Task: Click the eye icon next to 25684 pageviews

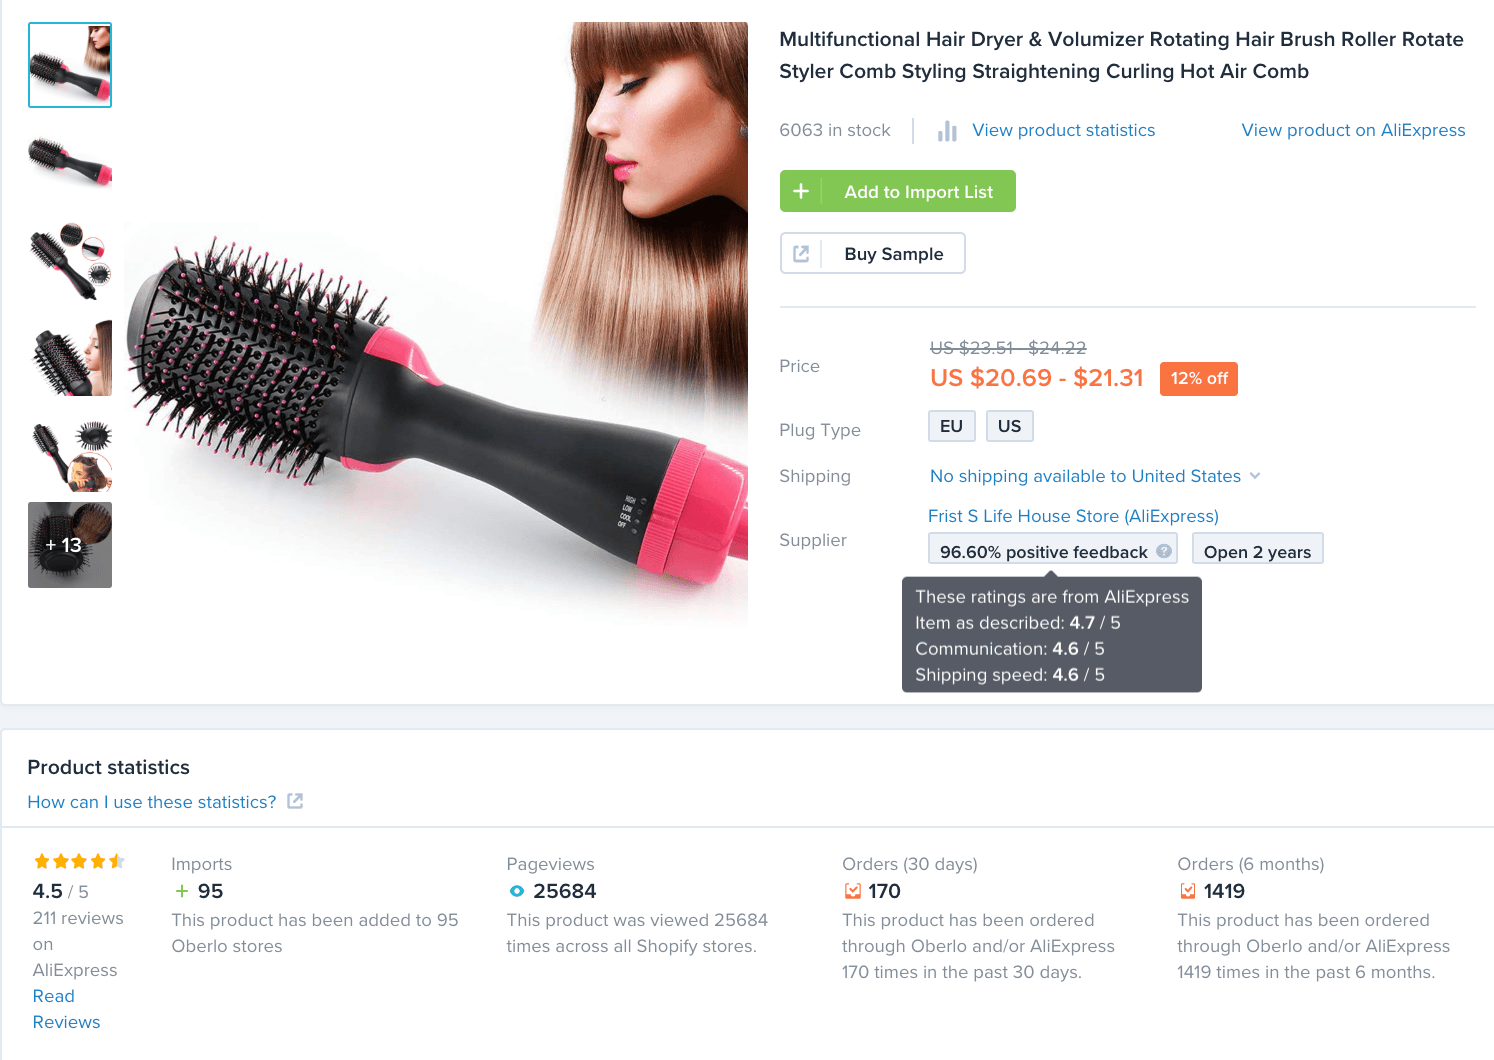Action: 517,891
